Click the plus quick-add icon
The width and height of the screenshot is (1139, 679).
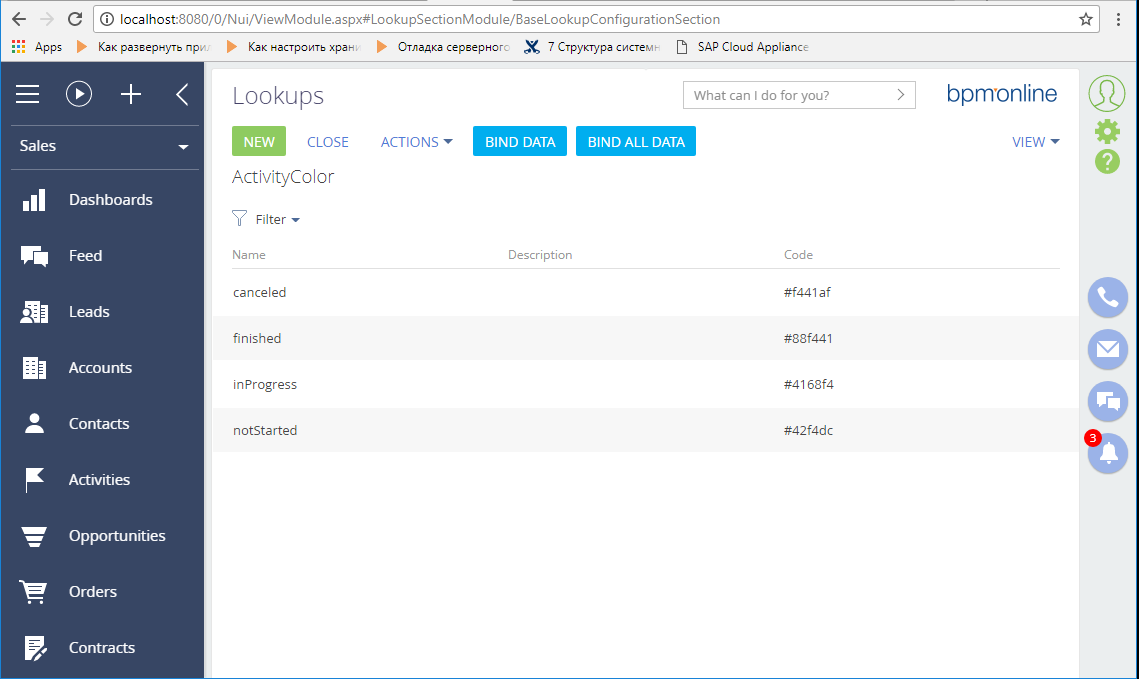[131, 94]
